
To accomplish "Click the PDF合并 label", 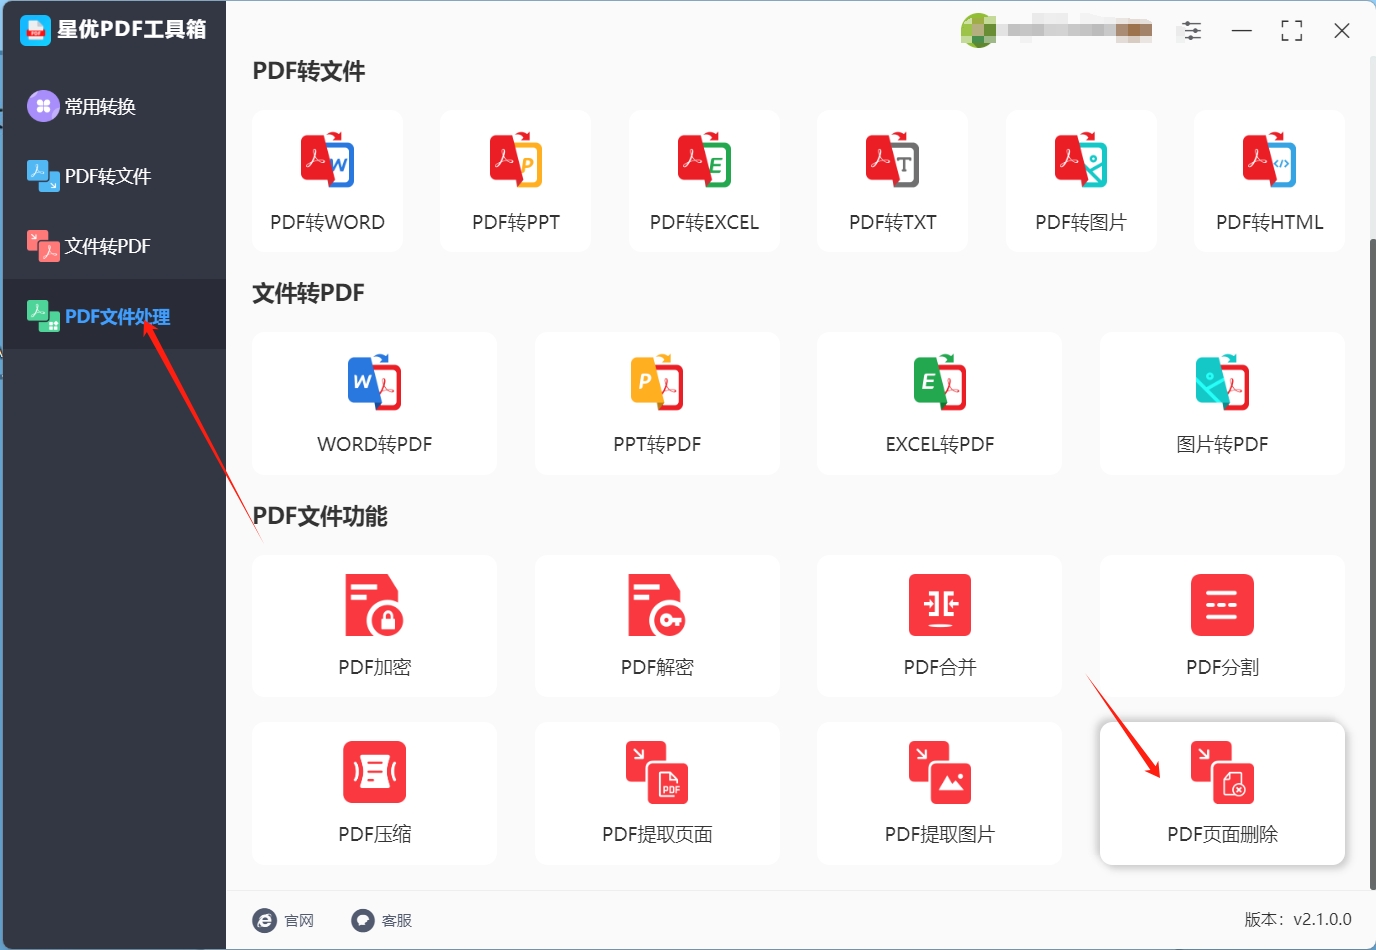I will [940, 667].
